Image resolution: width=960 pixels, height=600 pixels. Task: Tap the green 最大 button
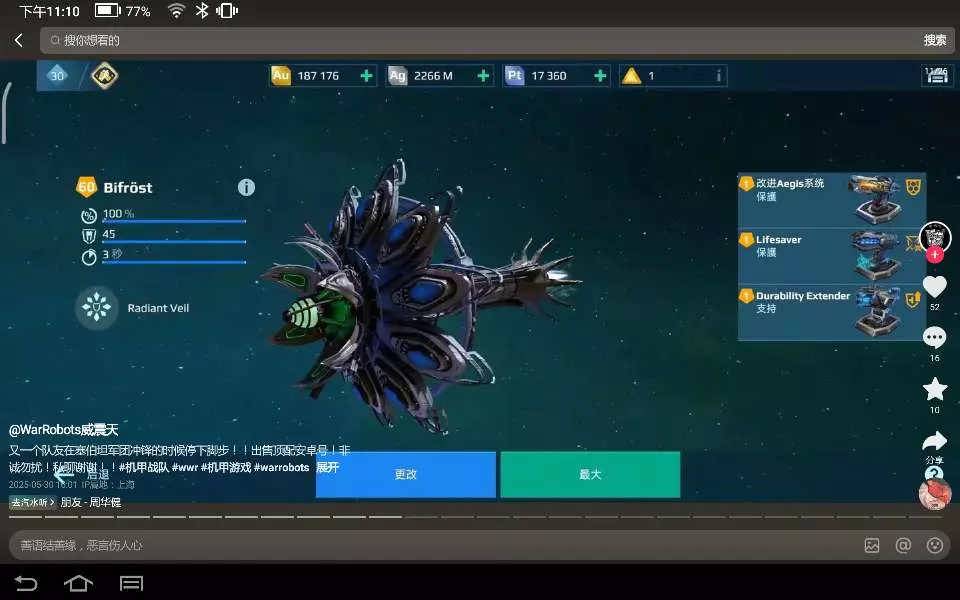point(590,474)
